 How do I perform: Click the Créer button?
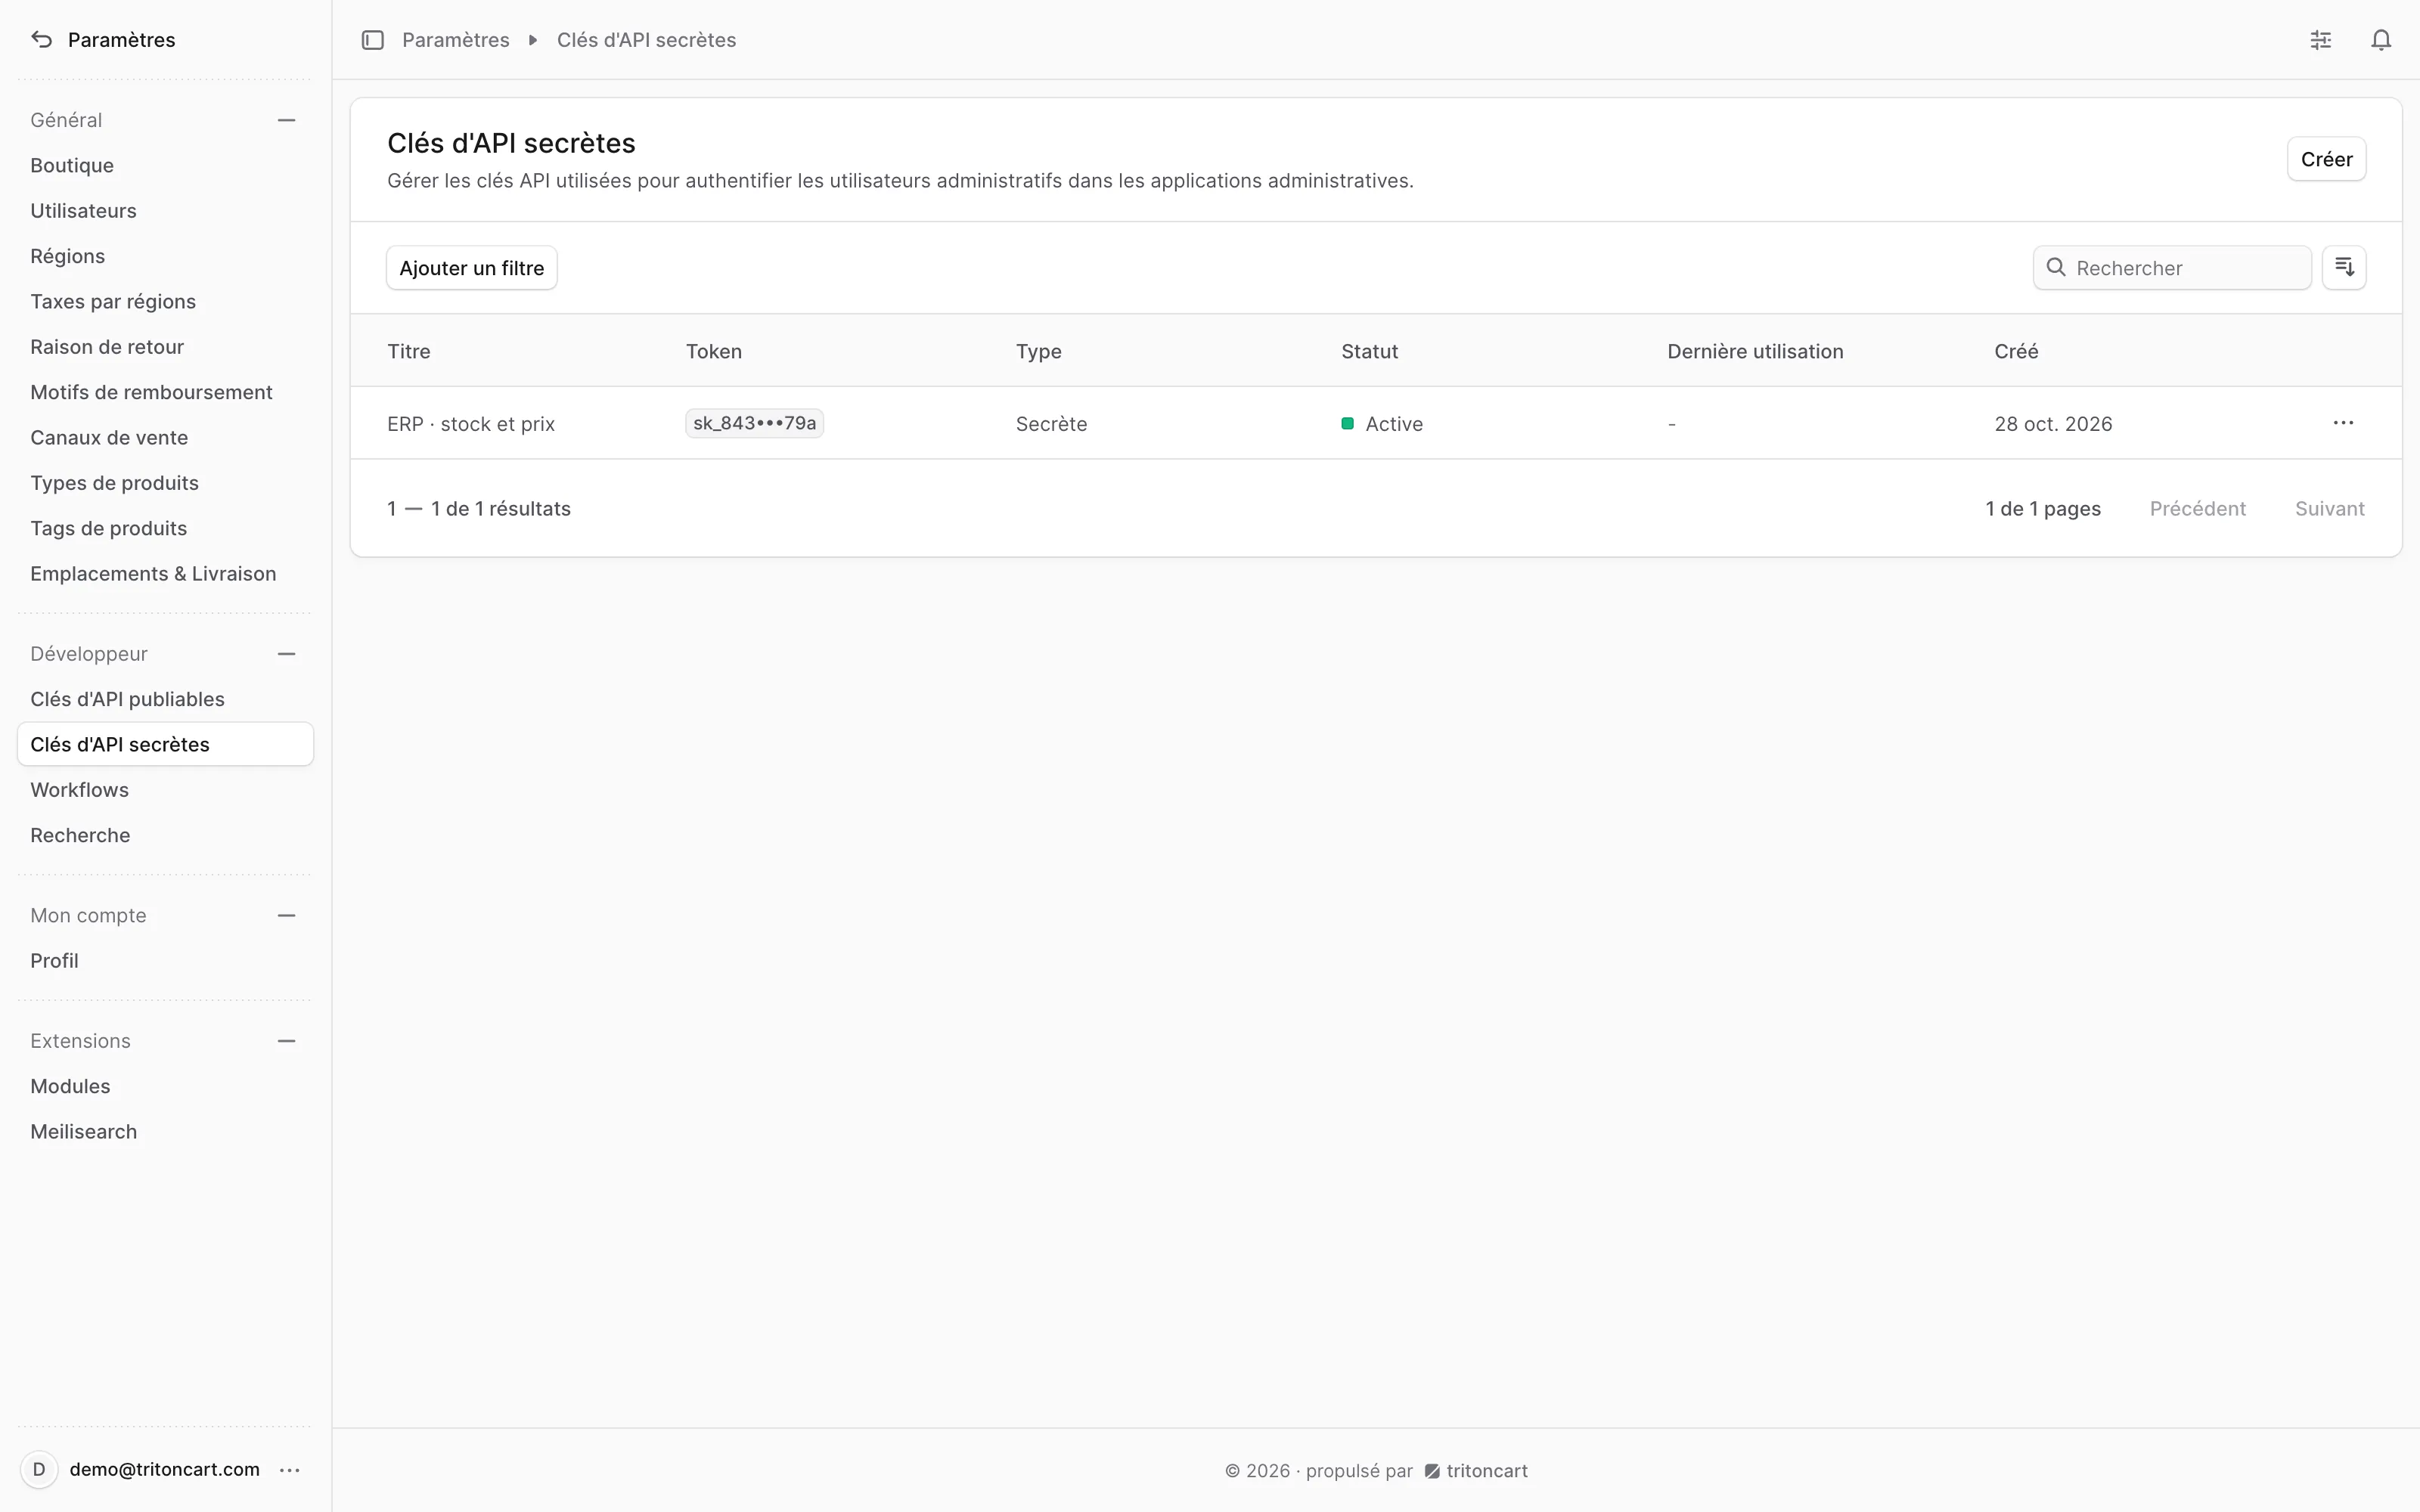[x=2326, y=159]
